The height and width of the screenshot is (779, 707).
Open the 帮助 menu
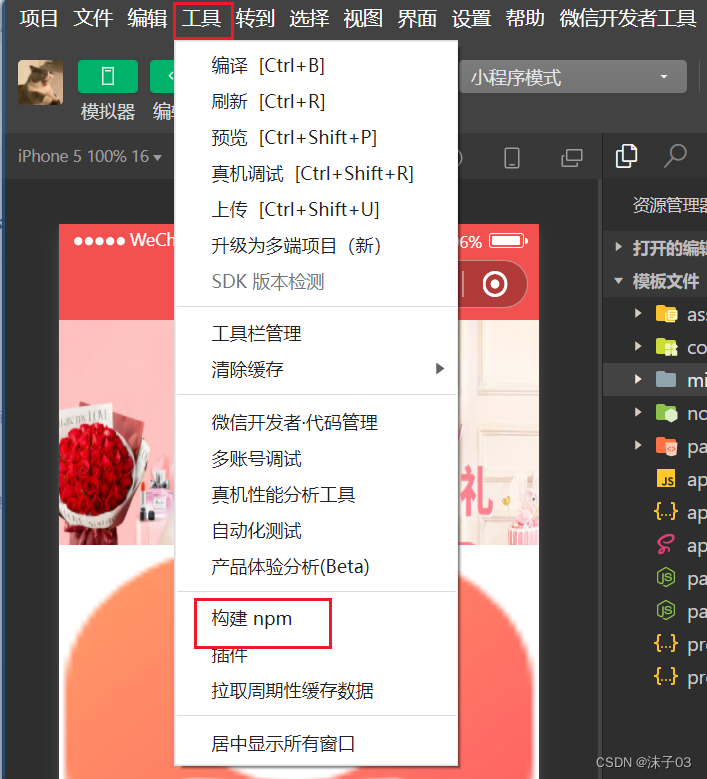(525, 19)
